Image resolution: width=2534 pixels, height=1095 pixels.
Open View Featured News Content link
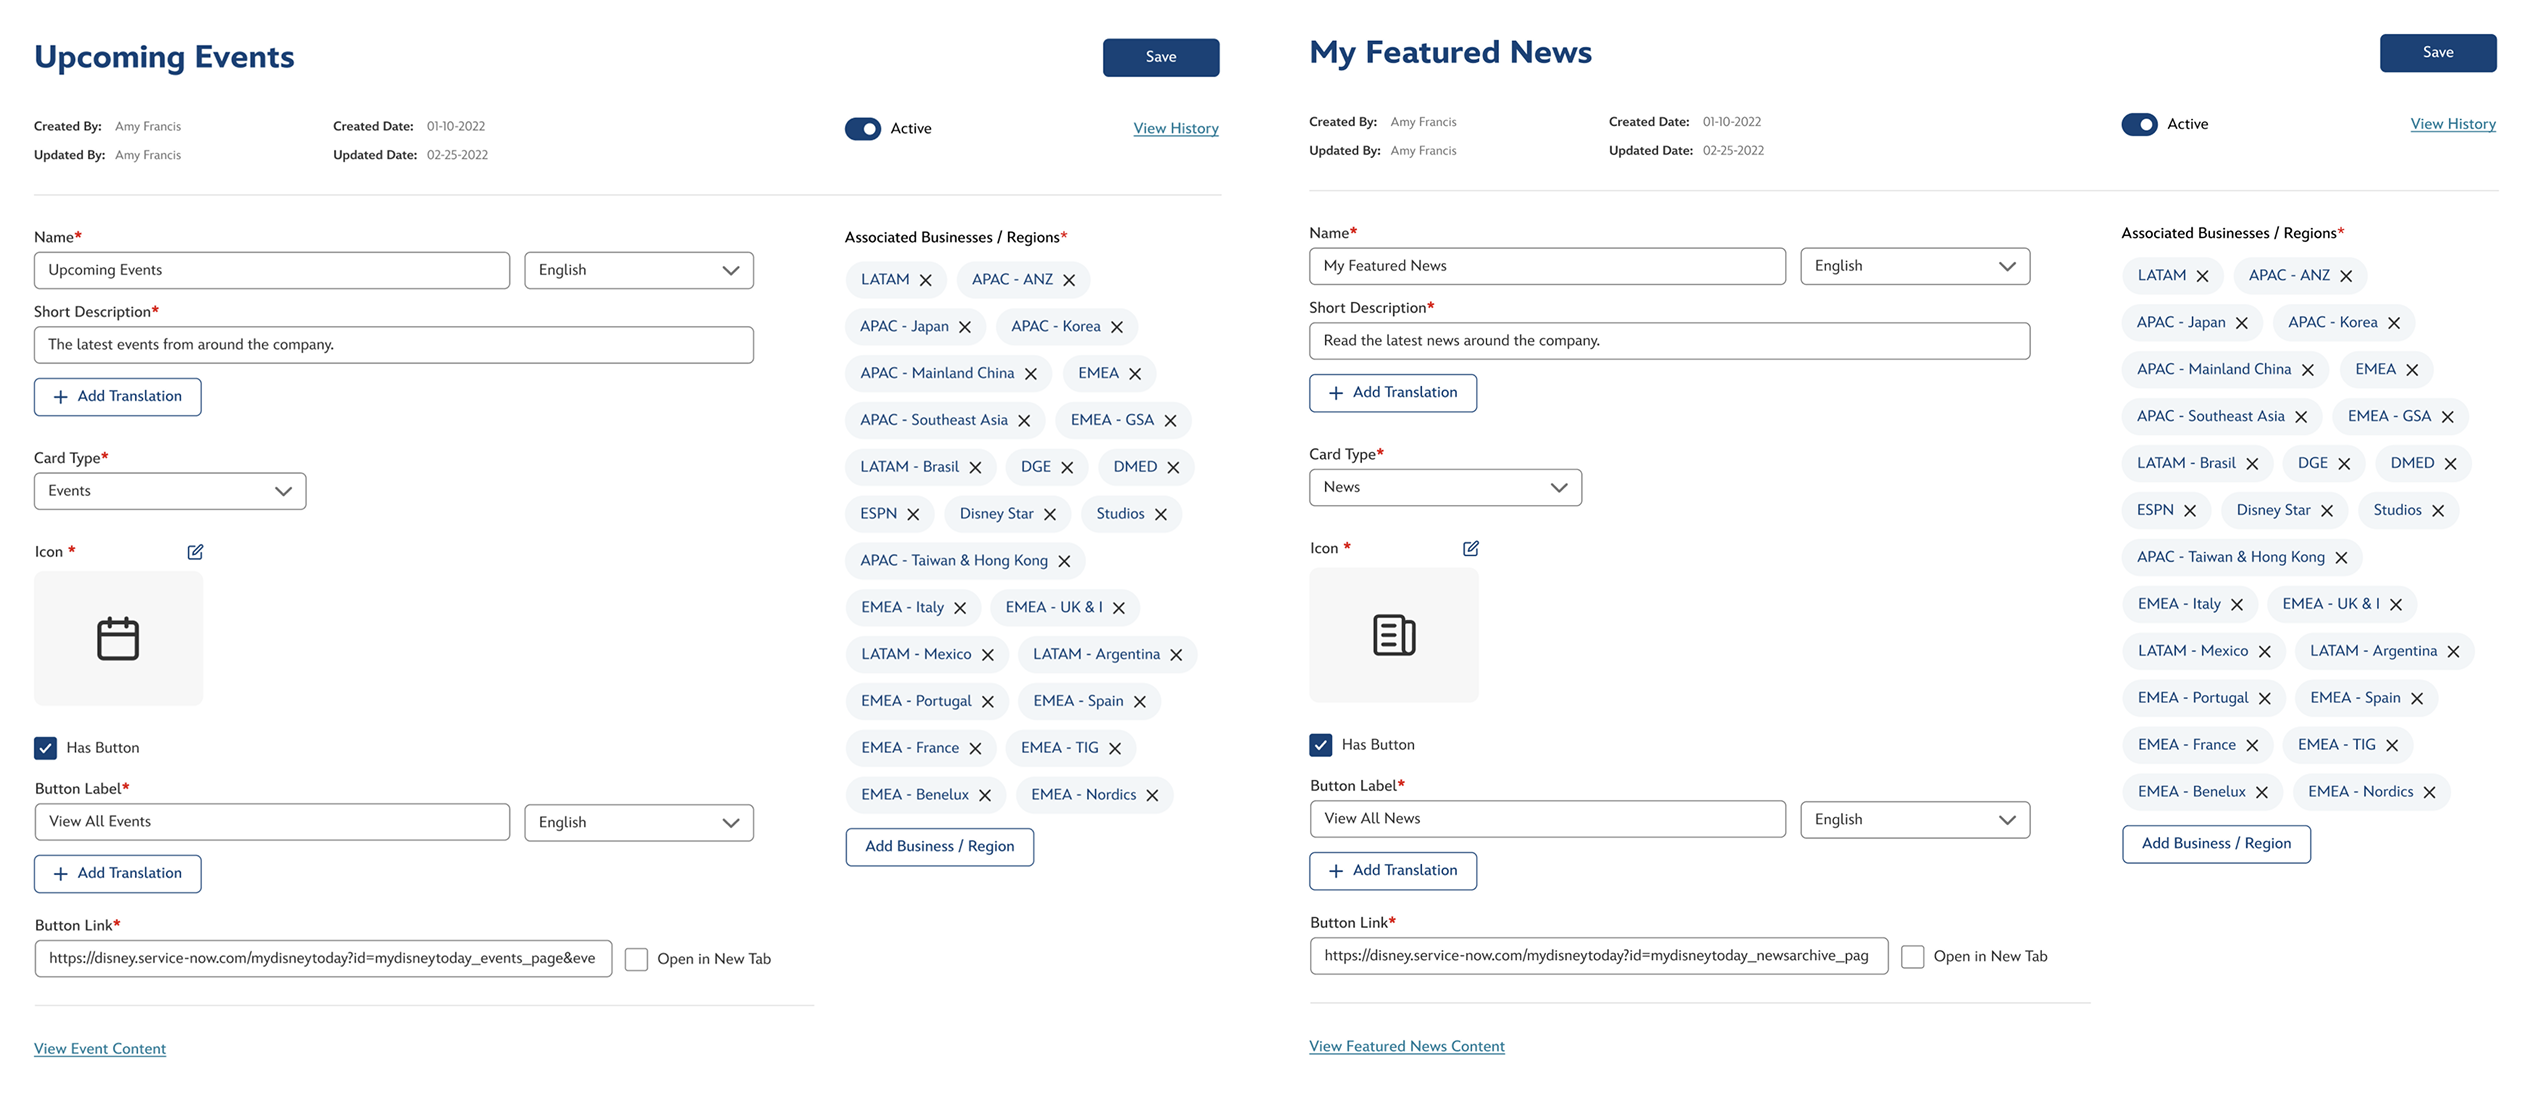(x=1406, y=1046)
